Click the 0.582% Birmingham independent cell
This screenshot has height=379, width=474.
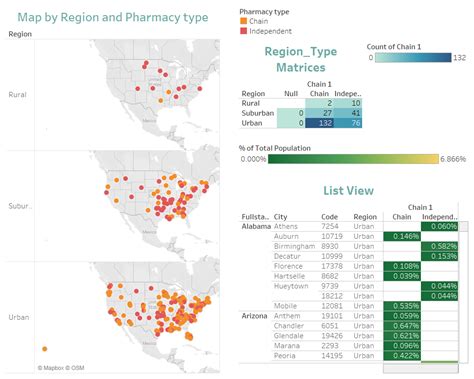point(439,246)
